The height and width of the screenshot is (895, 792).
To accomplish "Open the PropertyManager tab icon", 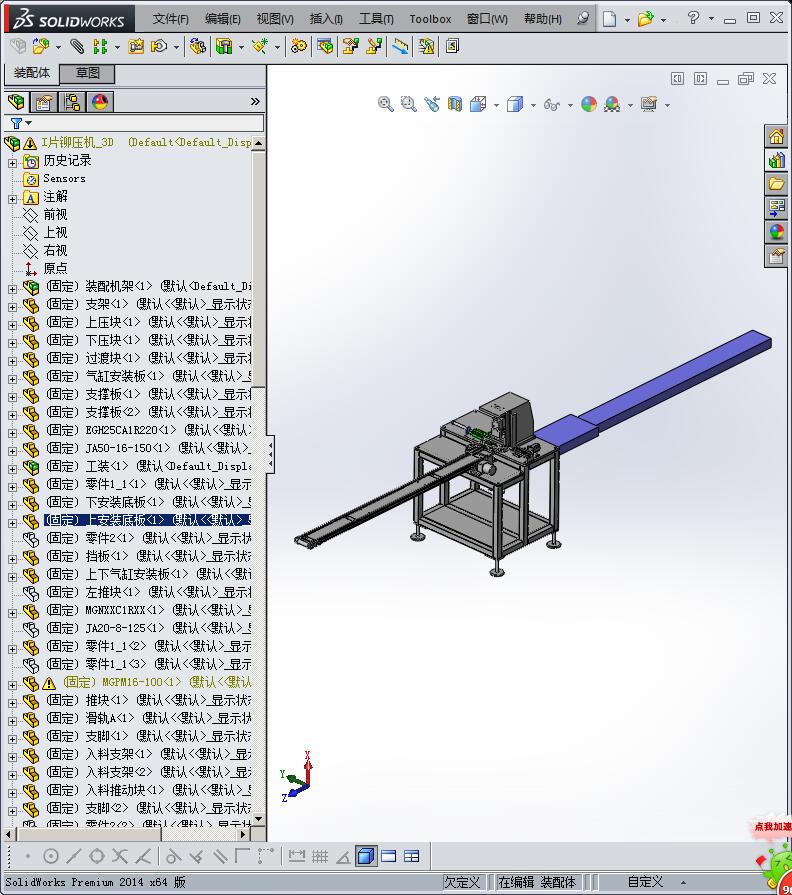I will tap(44, 102).
